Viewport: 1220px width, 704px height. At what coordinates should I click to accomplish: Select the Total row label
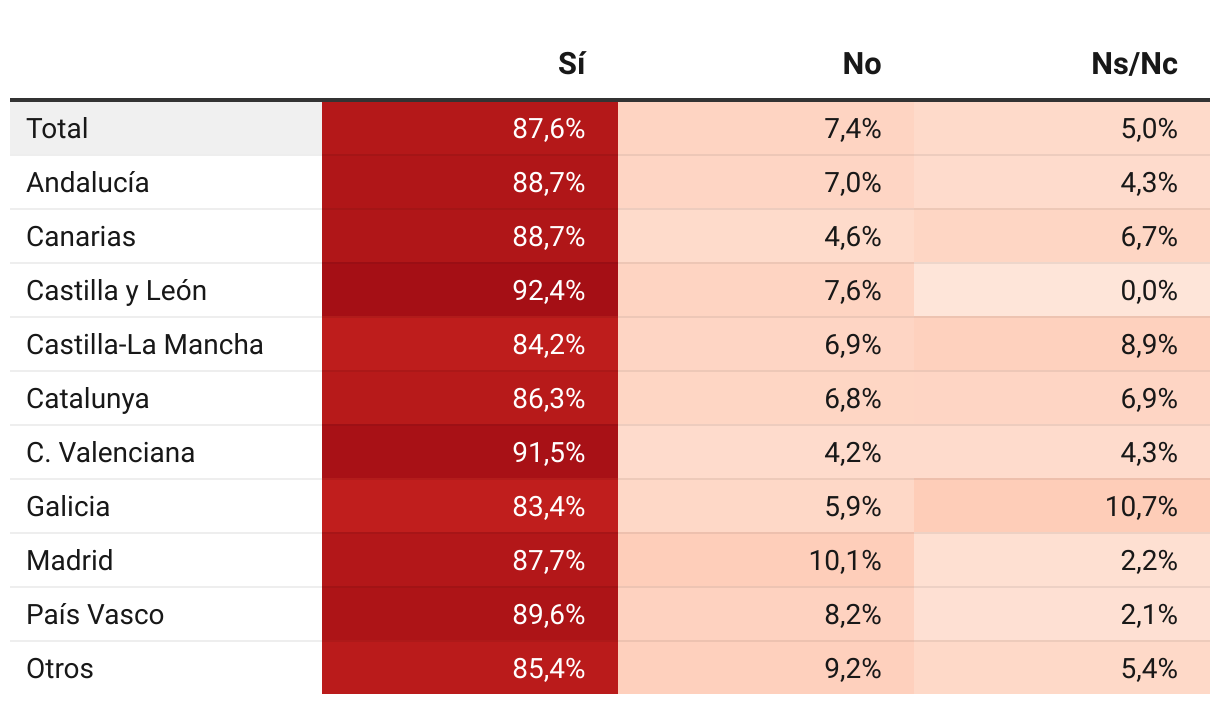(x=57, y=128)
